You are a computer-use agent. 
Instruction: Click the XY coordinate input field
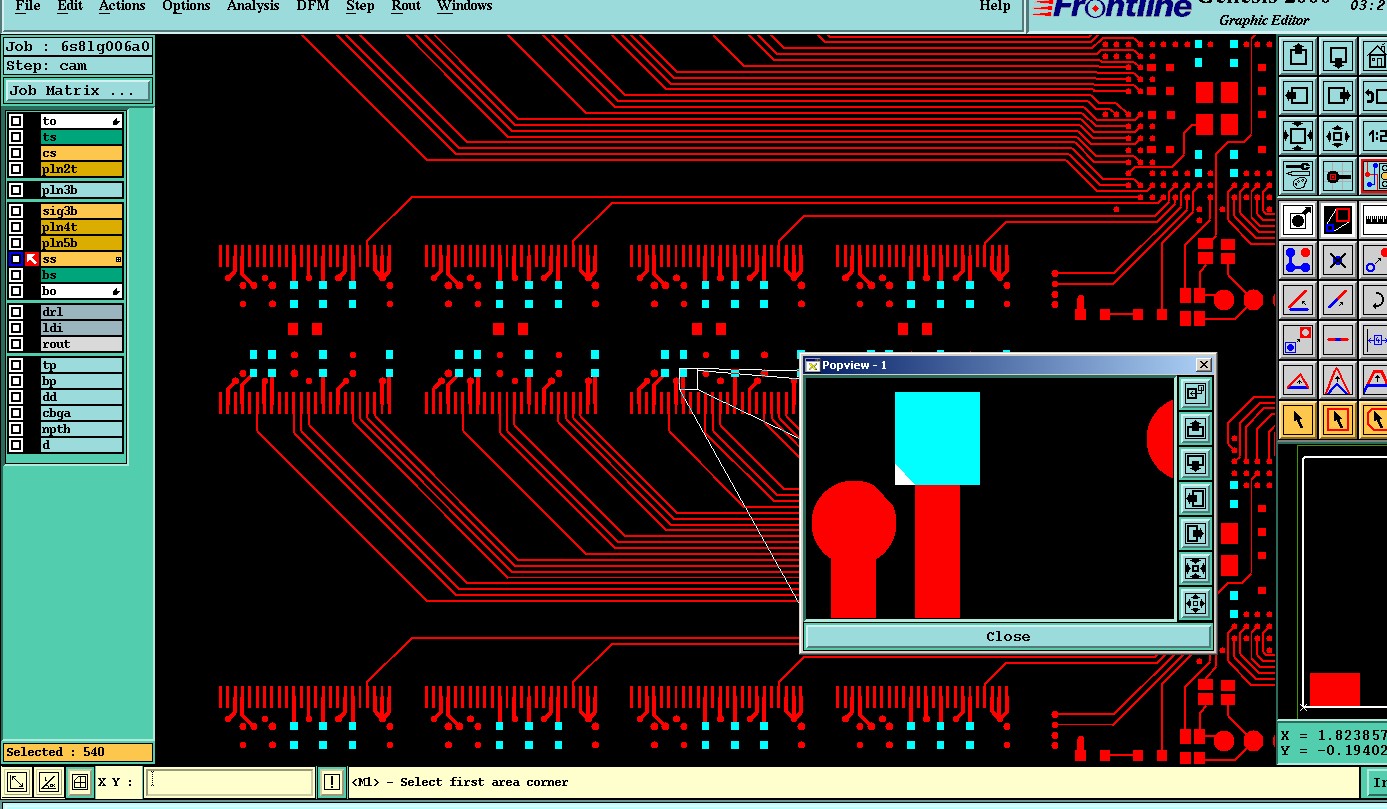point(230,782)
